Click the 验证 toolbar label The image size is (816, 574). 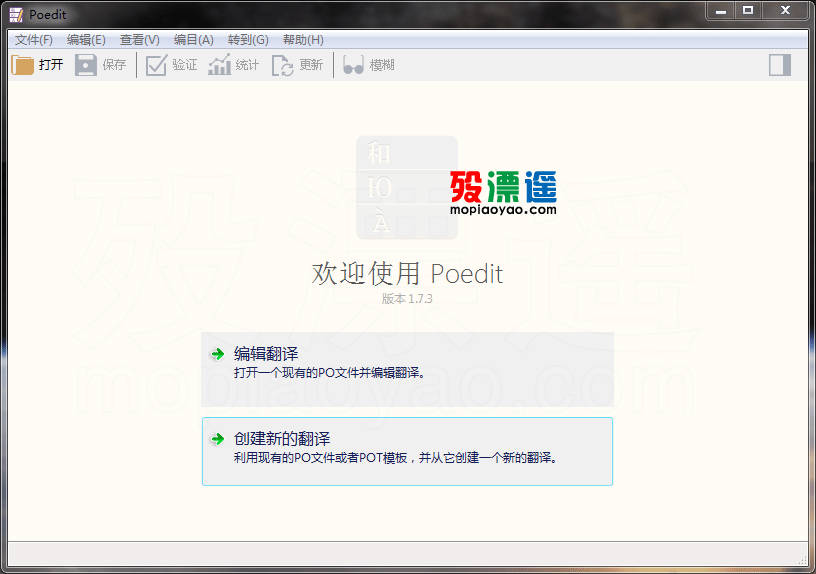click(185, 65)
